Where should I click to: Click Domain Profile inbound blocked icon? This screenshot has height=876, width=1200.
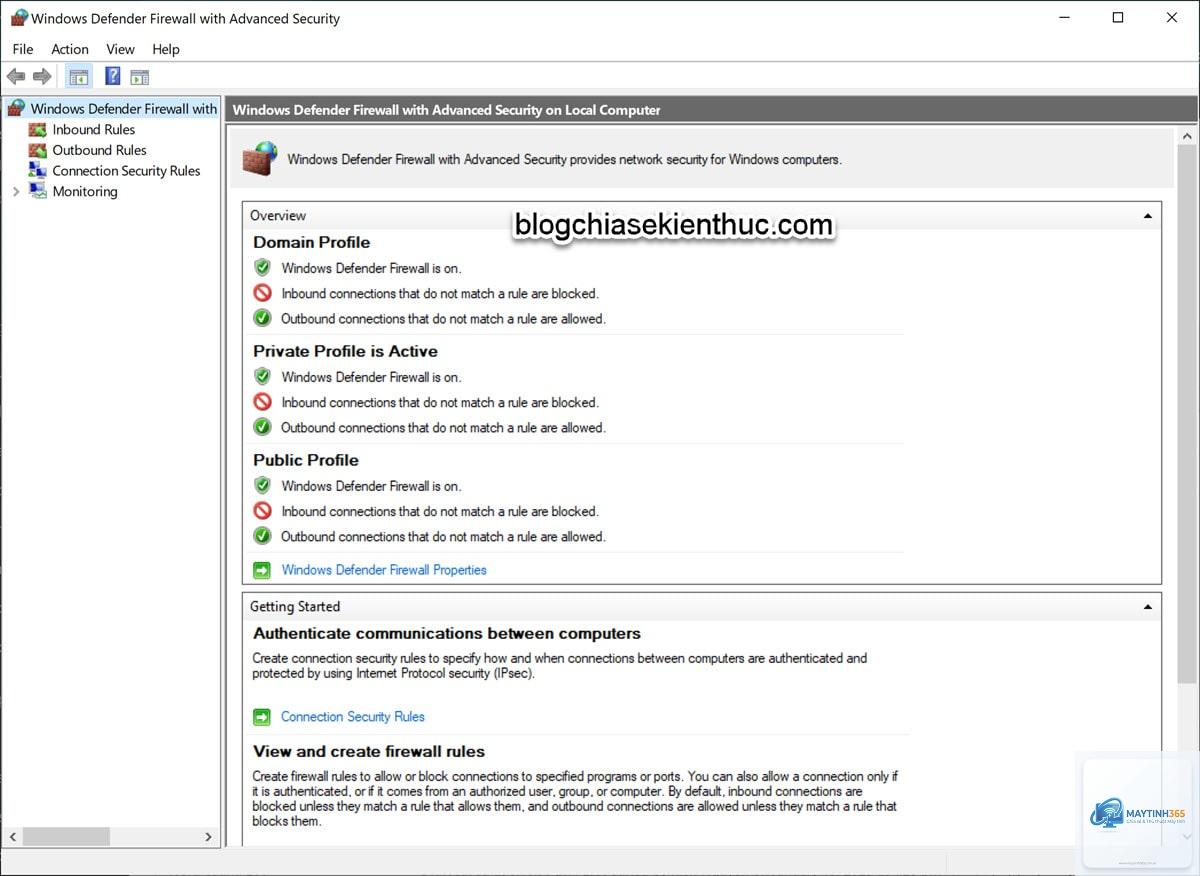coord(262,293)
